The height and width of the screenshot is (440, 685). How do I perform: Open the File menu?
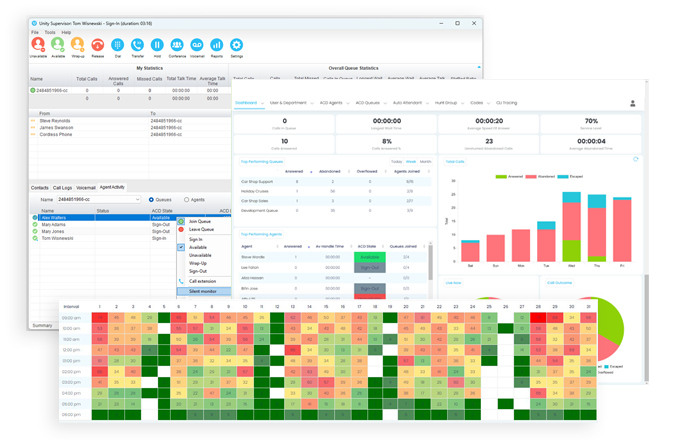pos(35,32)
